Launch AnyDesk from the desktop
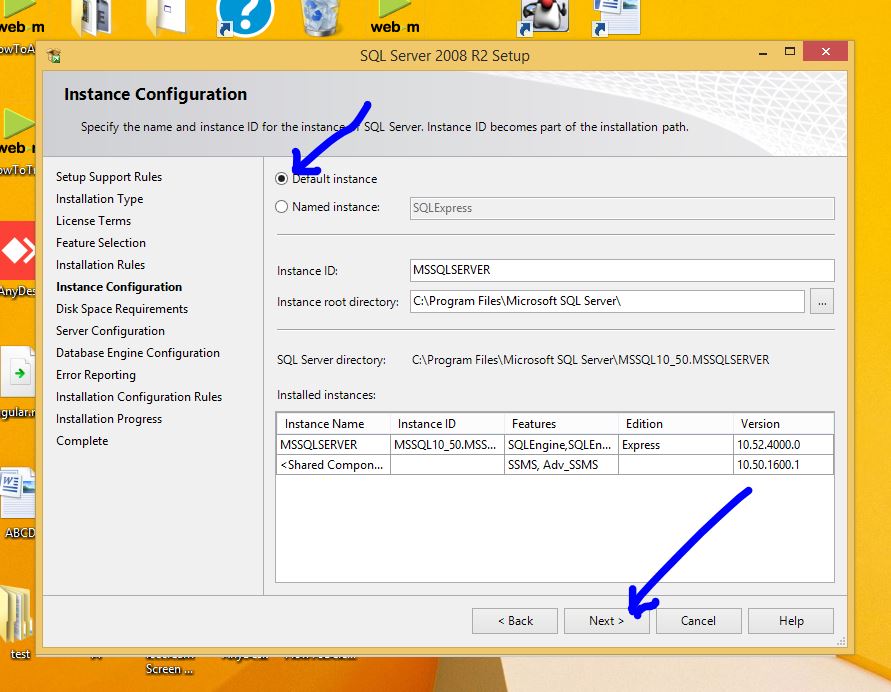 coord(18,255)
